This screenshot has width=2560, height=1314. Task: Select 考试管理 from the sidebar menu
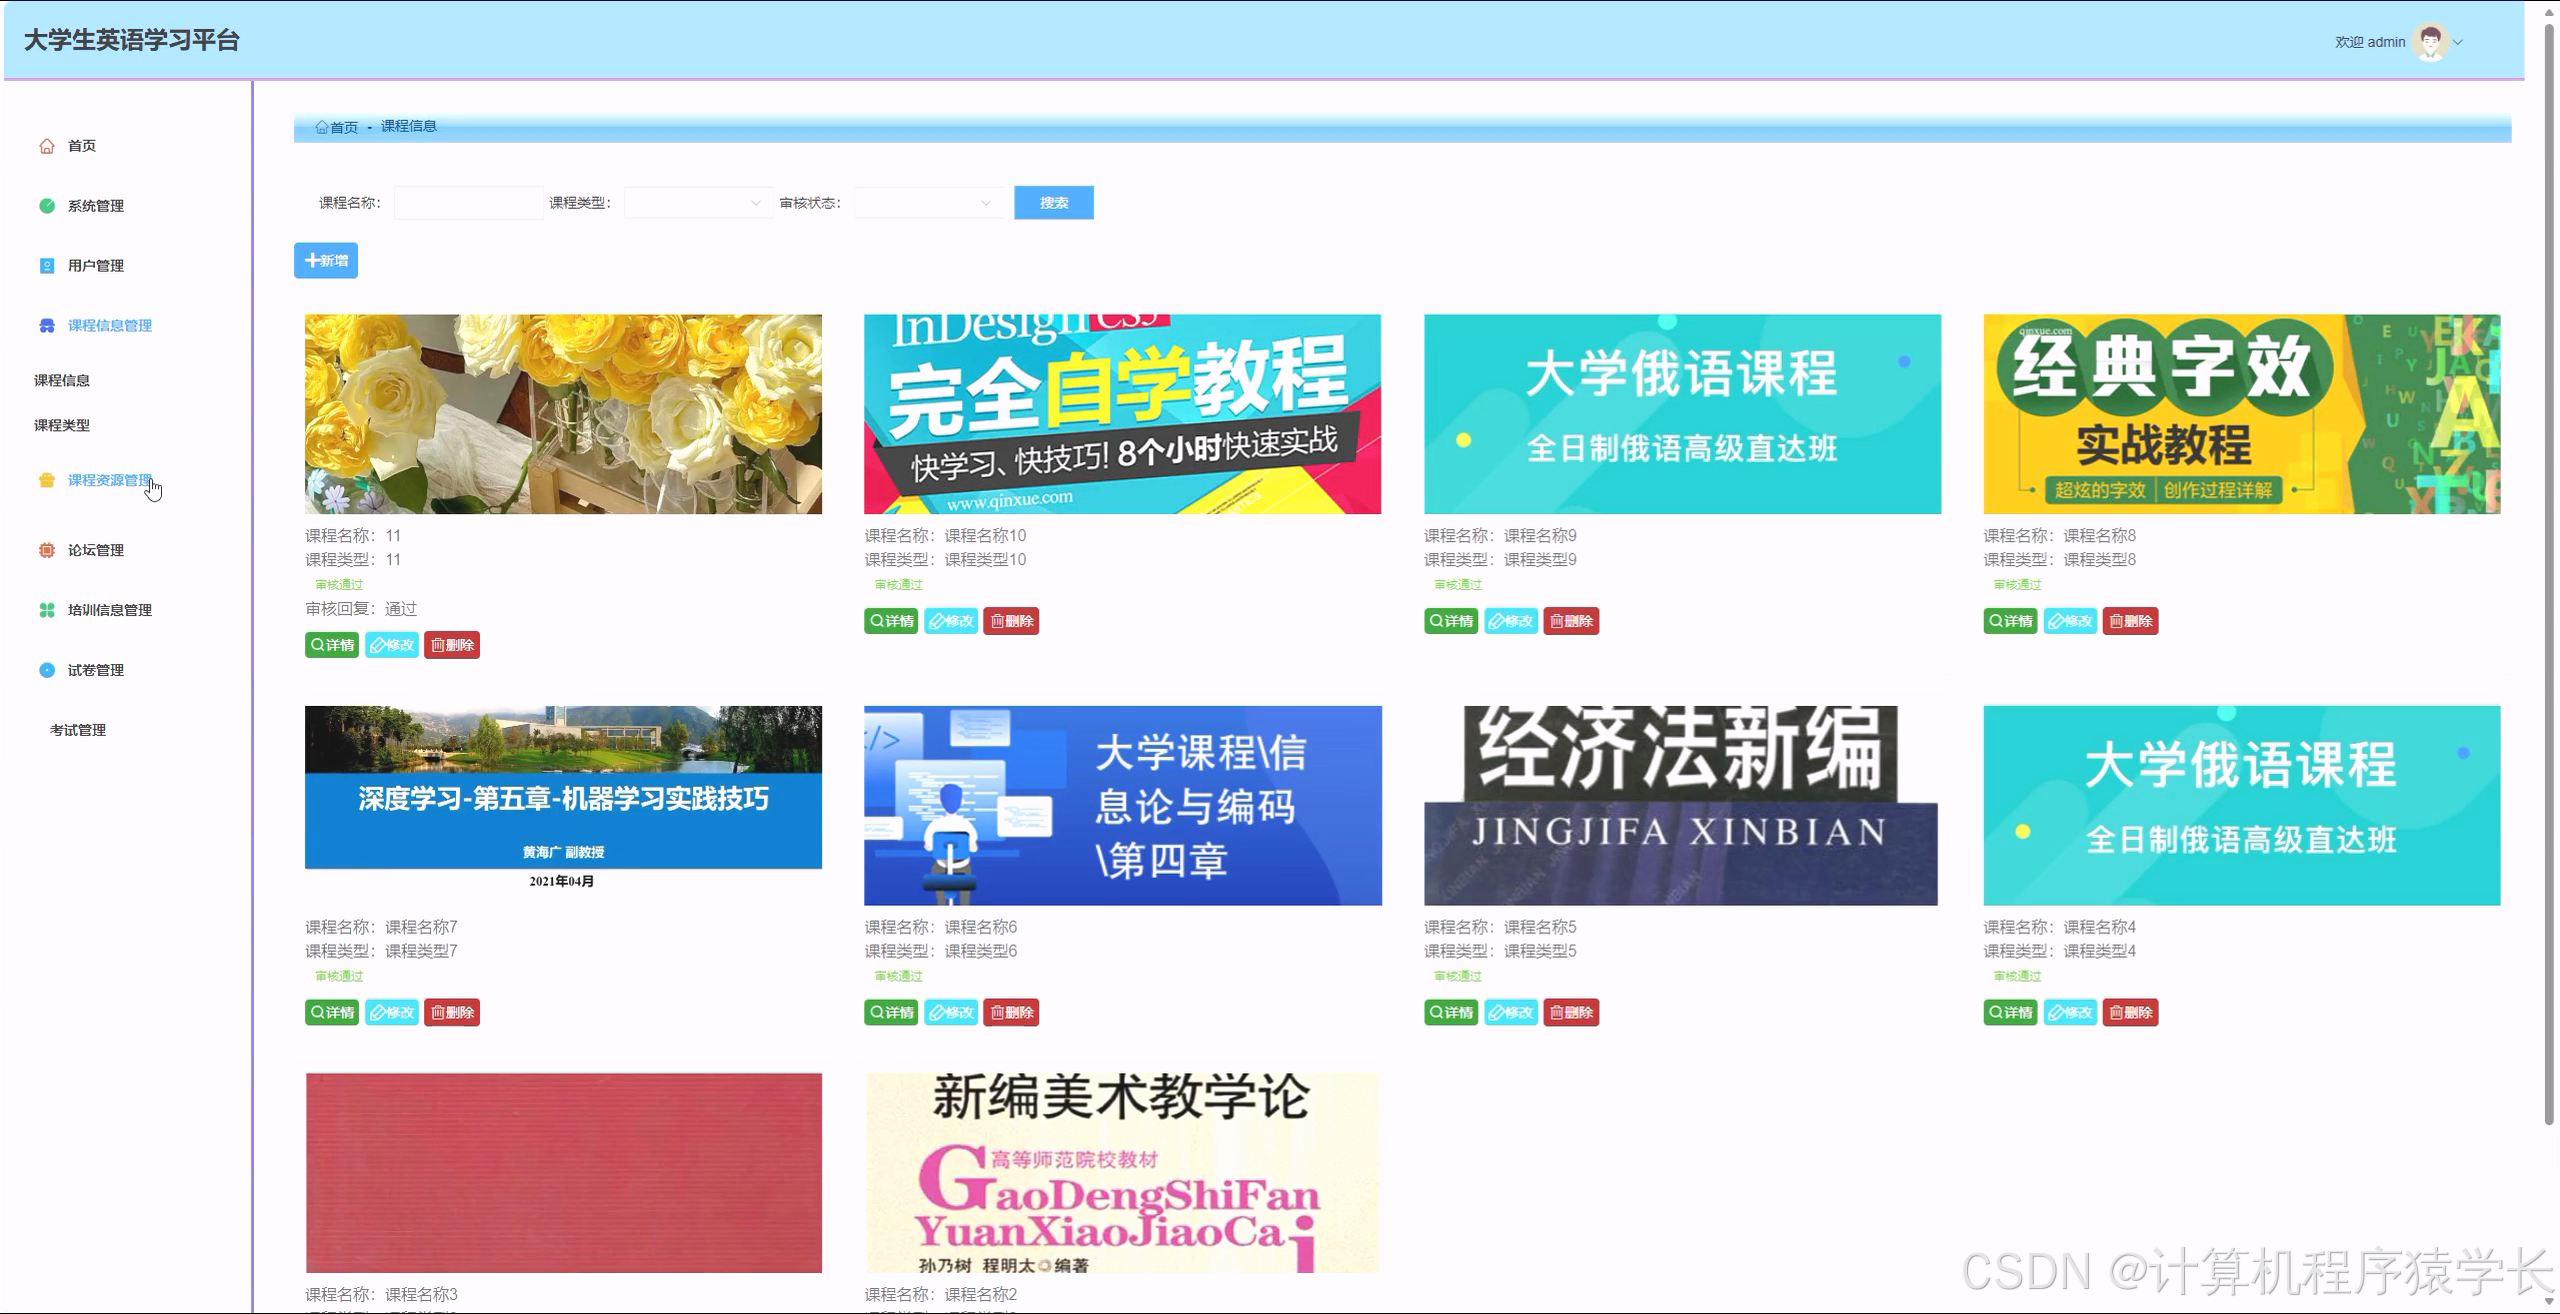click(80, 729)
